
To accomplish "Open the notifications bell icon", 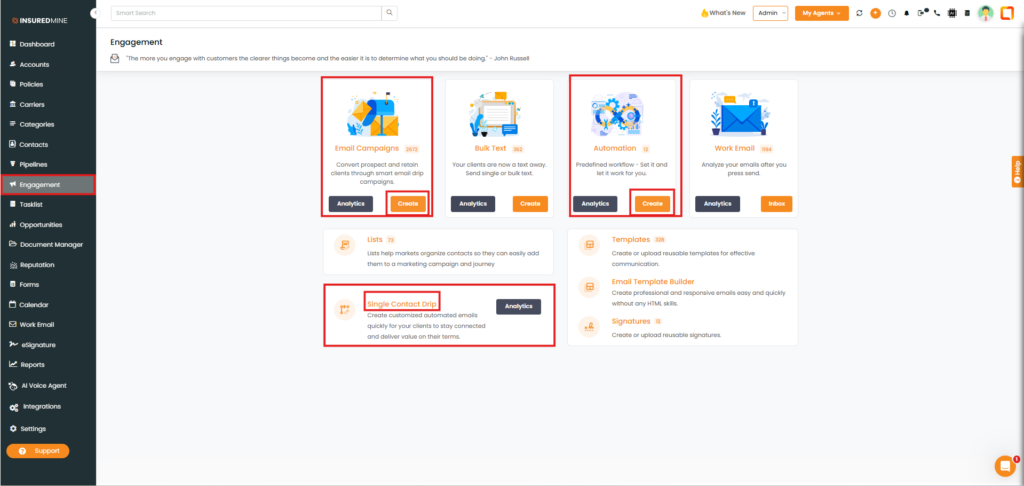I will tap(906, 13).
